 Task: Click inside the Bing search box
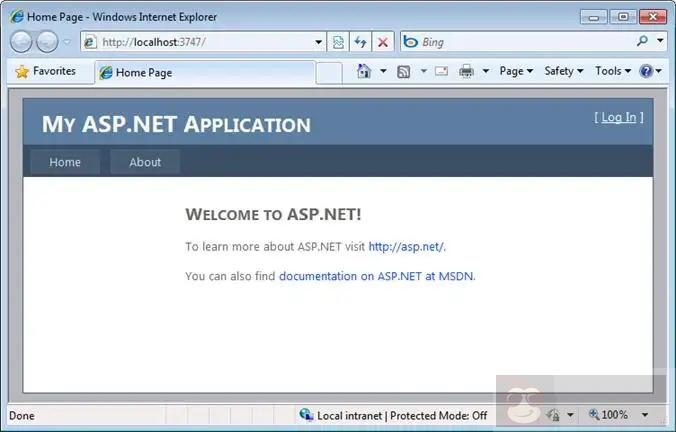pyautogui.click(x=517, y=42)
